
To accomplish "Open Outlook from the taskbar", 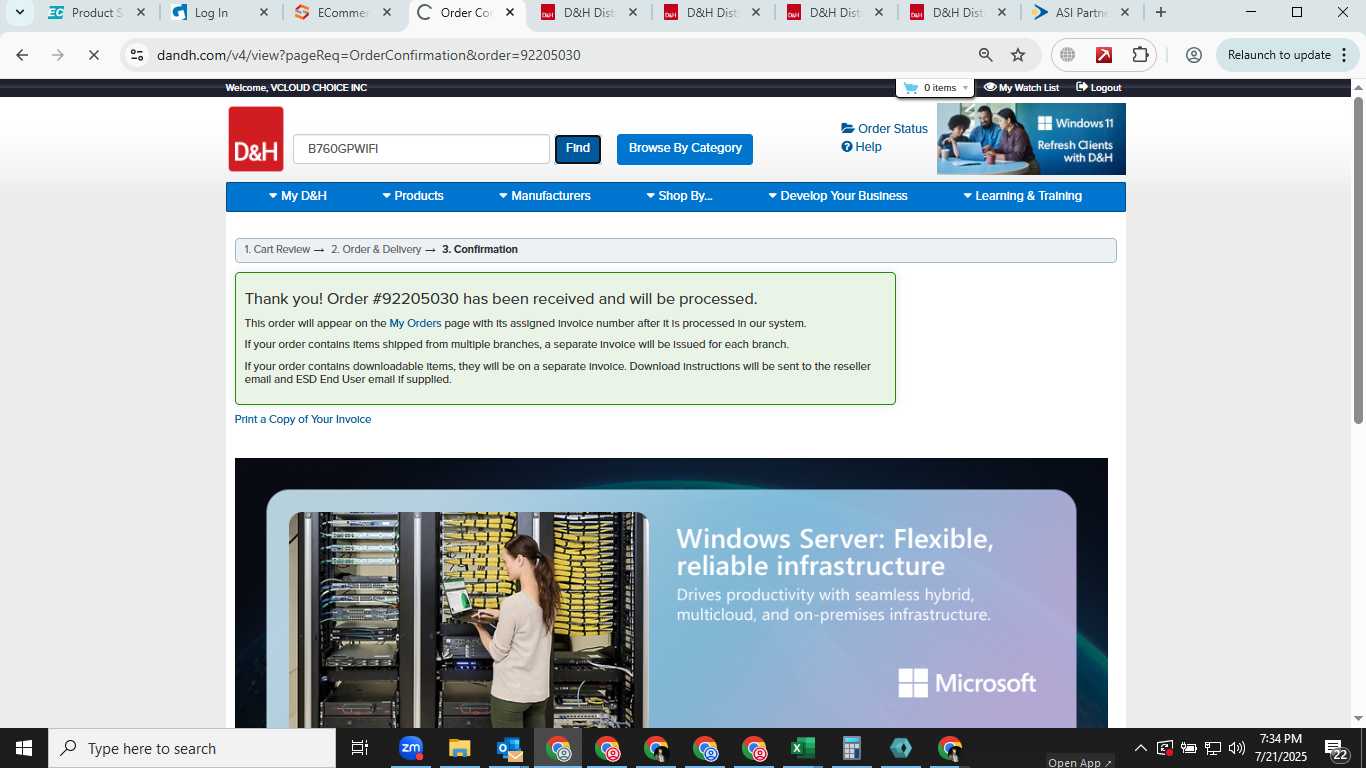I will [x=508, y=748].
